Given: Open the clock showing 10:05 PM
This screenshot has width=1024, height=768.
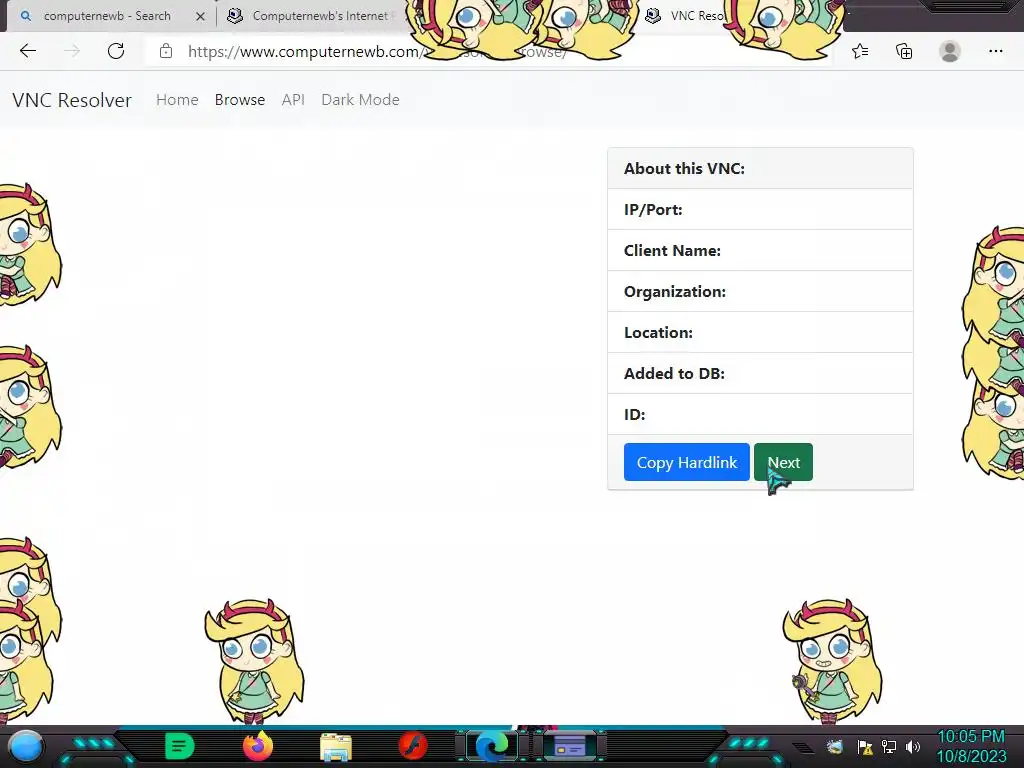Looking at the screenshot, I should click(x=971, y=746).
